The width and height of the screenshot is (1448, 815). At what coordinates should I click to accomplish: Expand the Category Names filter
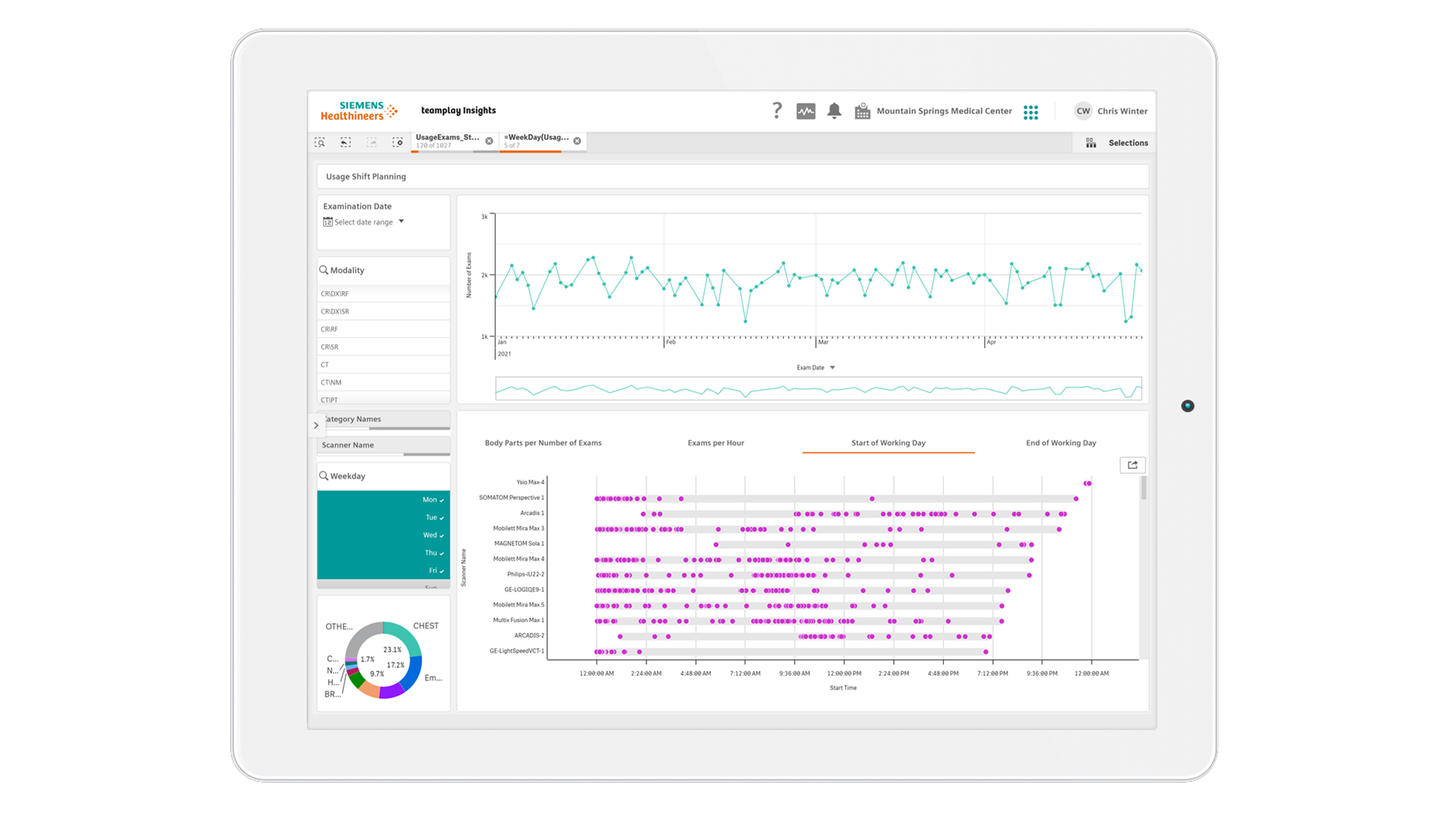pos(384,420)
